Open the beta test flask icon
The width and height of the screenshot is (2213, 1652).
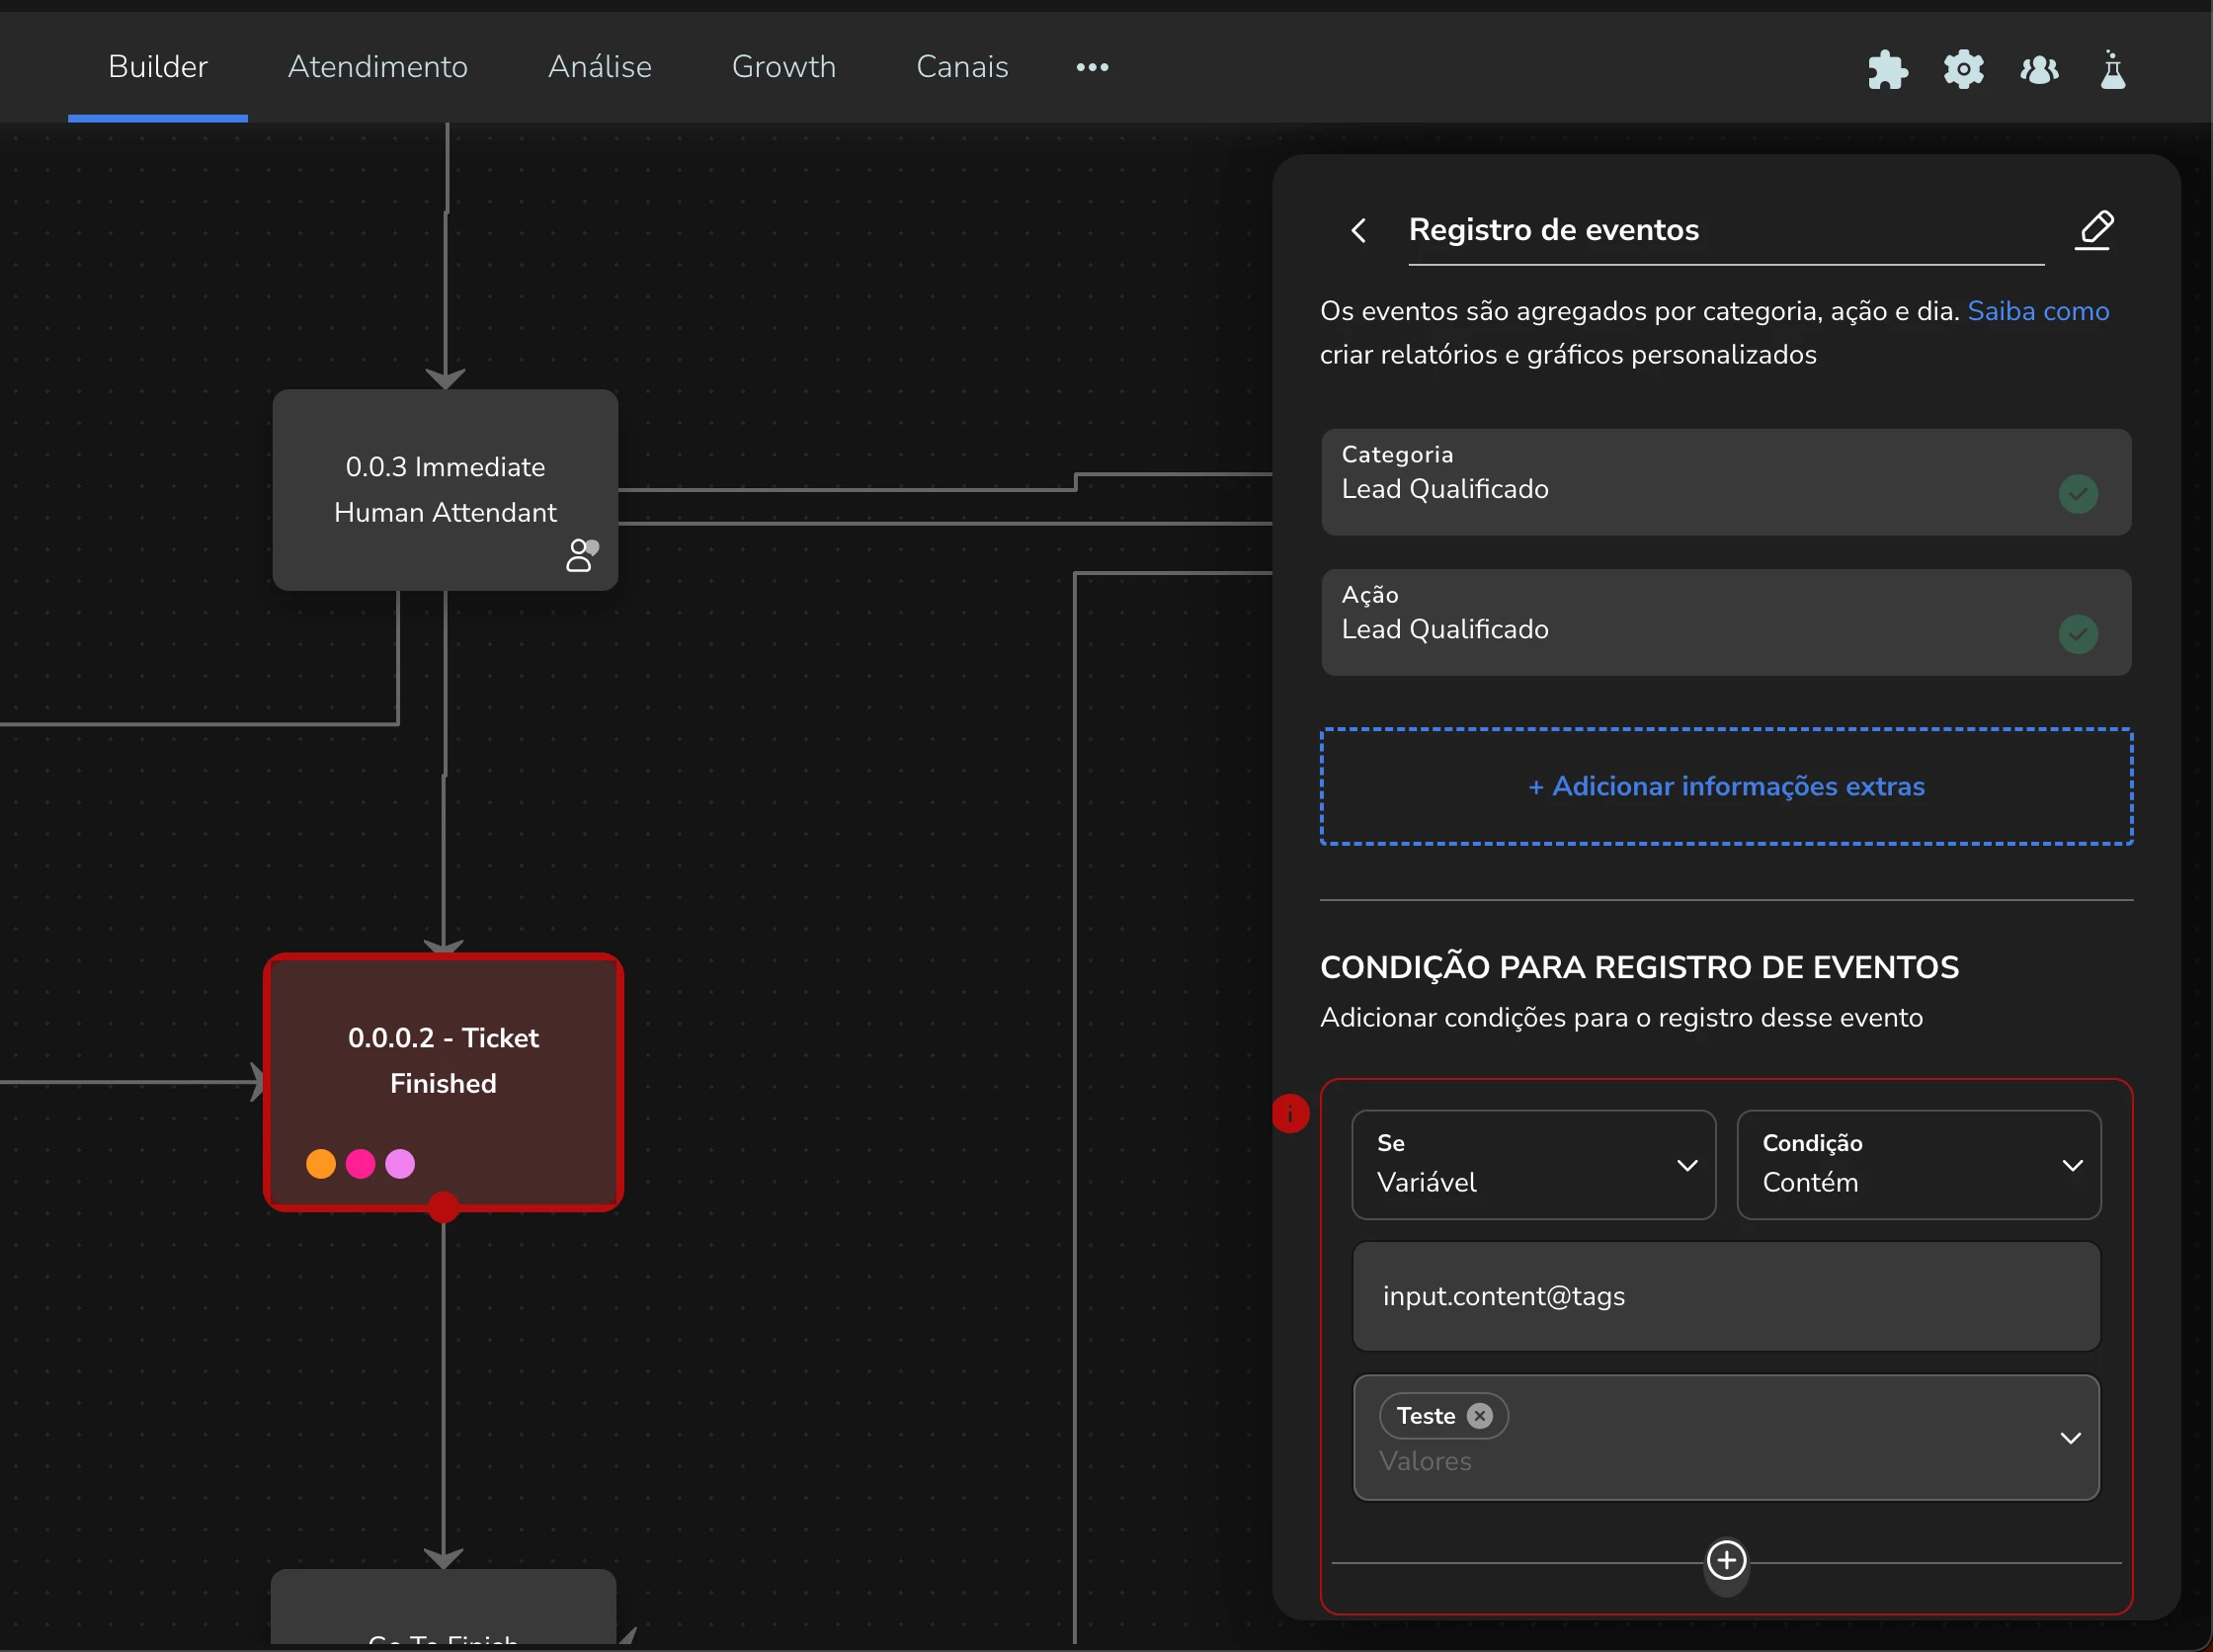click(x=2113, y=69)
